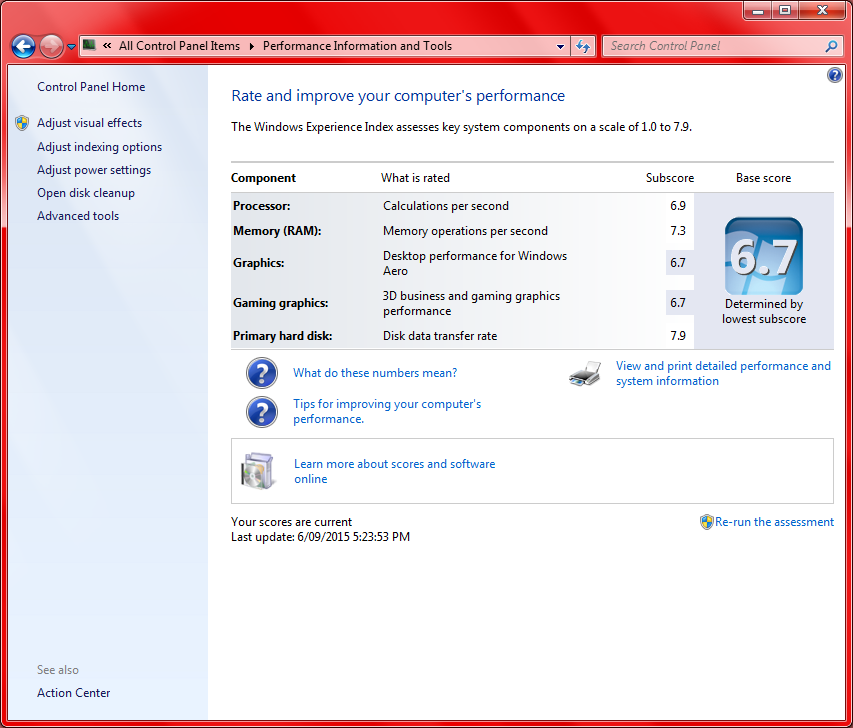
Task: Open Adjust indexing options
Action: point(100,147)
